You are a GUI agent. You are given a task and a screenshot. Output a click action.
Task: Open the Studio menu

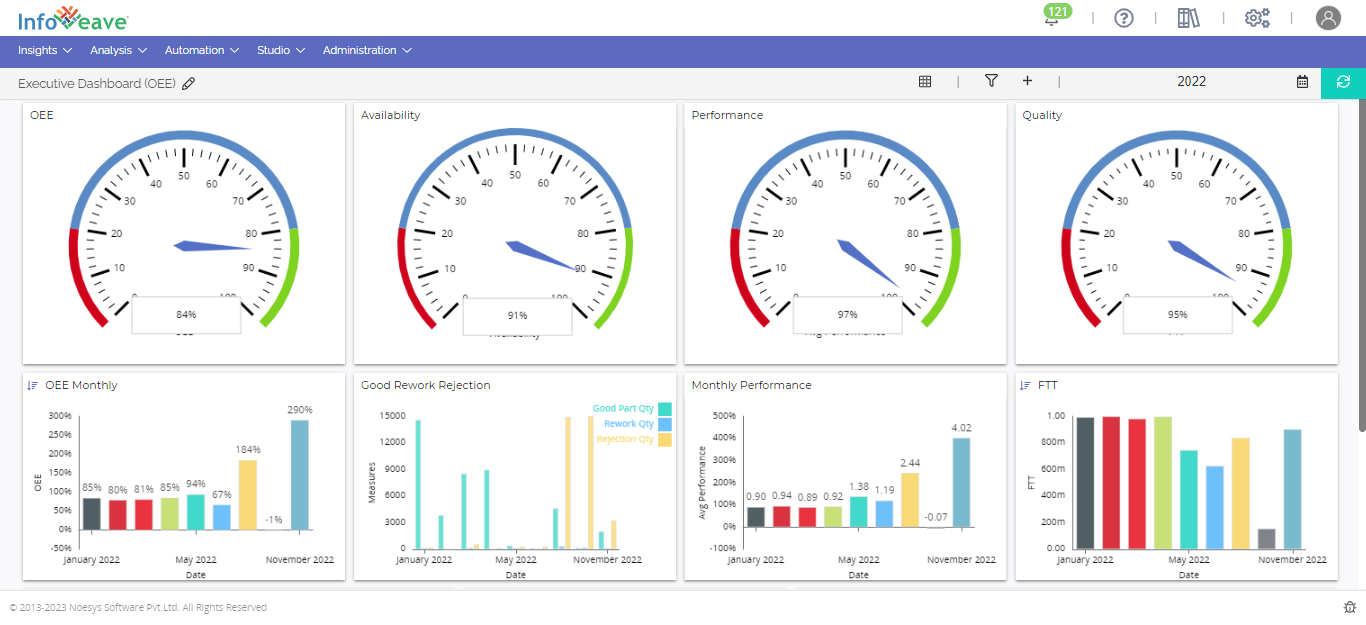click(281, 50)
